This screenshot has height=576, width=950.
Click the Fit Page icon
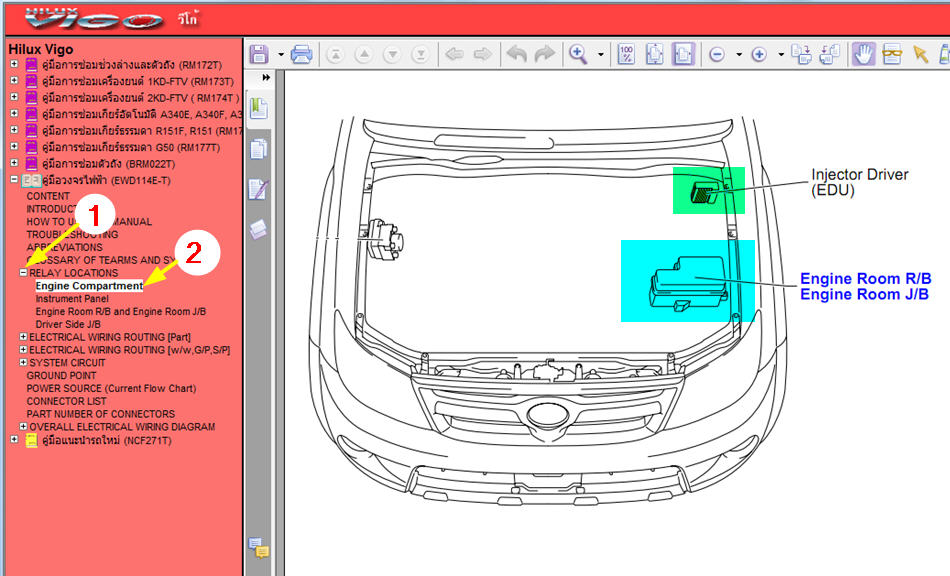click(x=655, y=55)
